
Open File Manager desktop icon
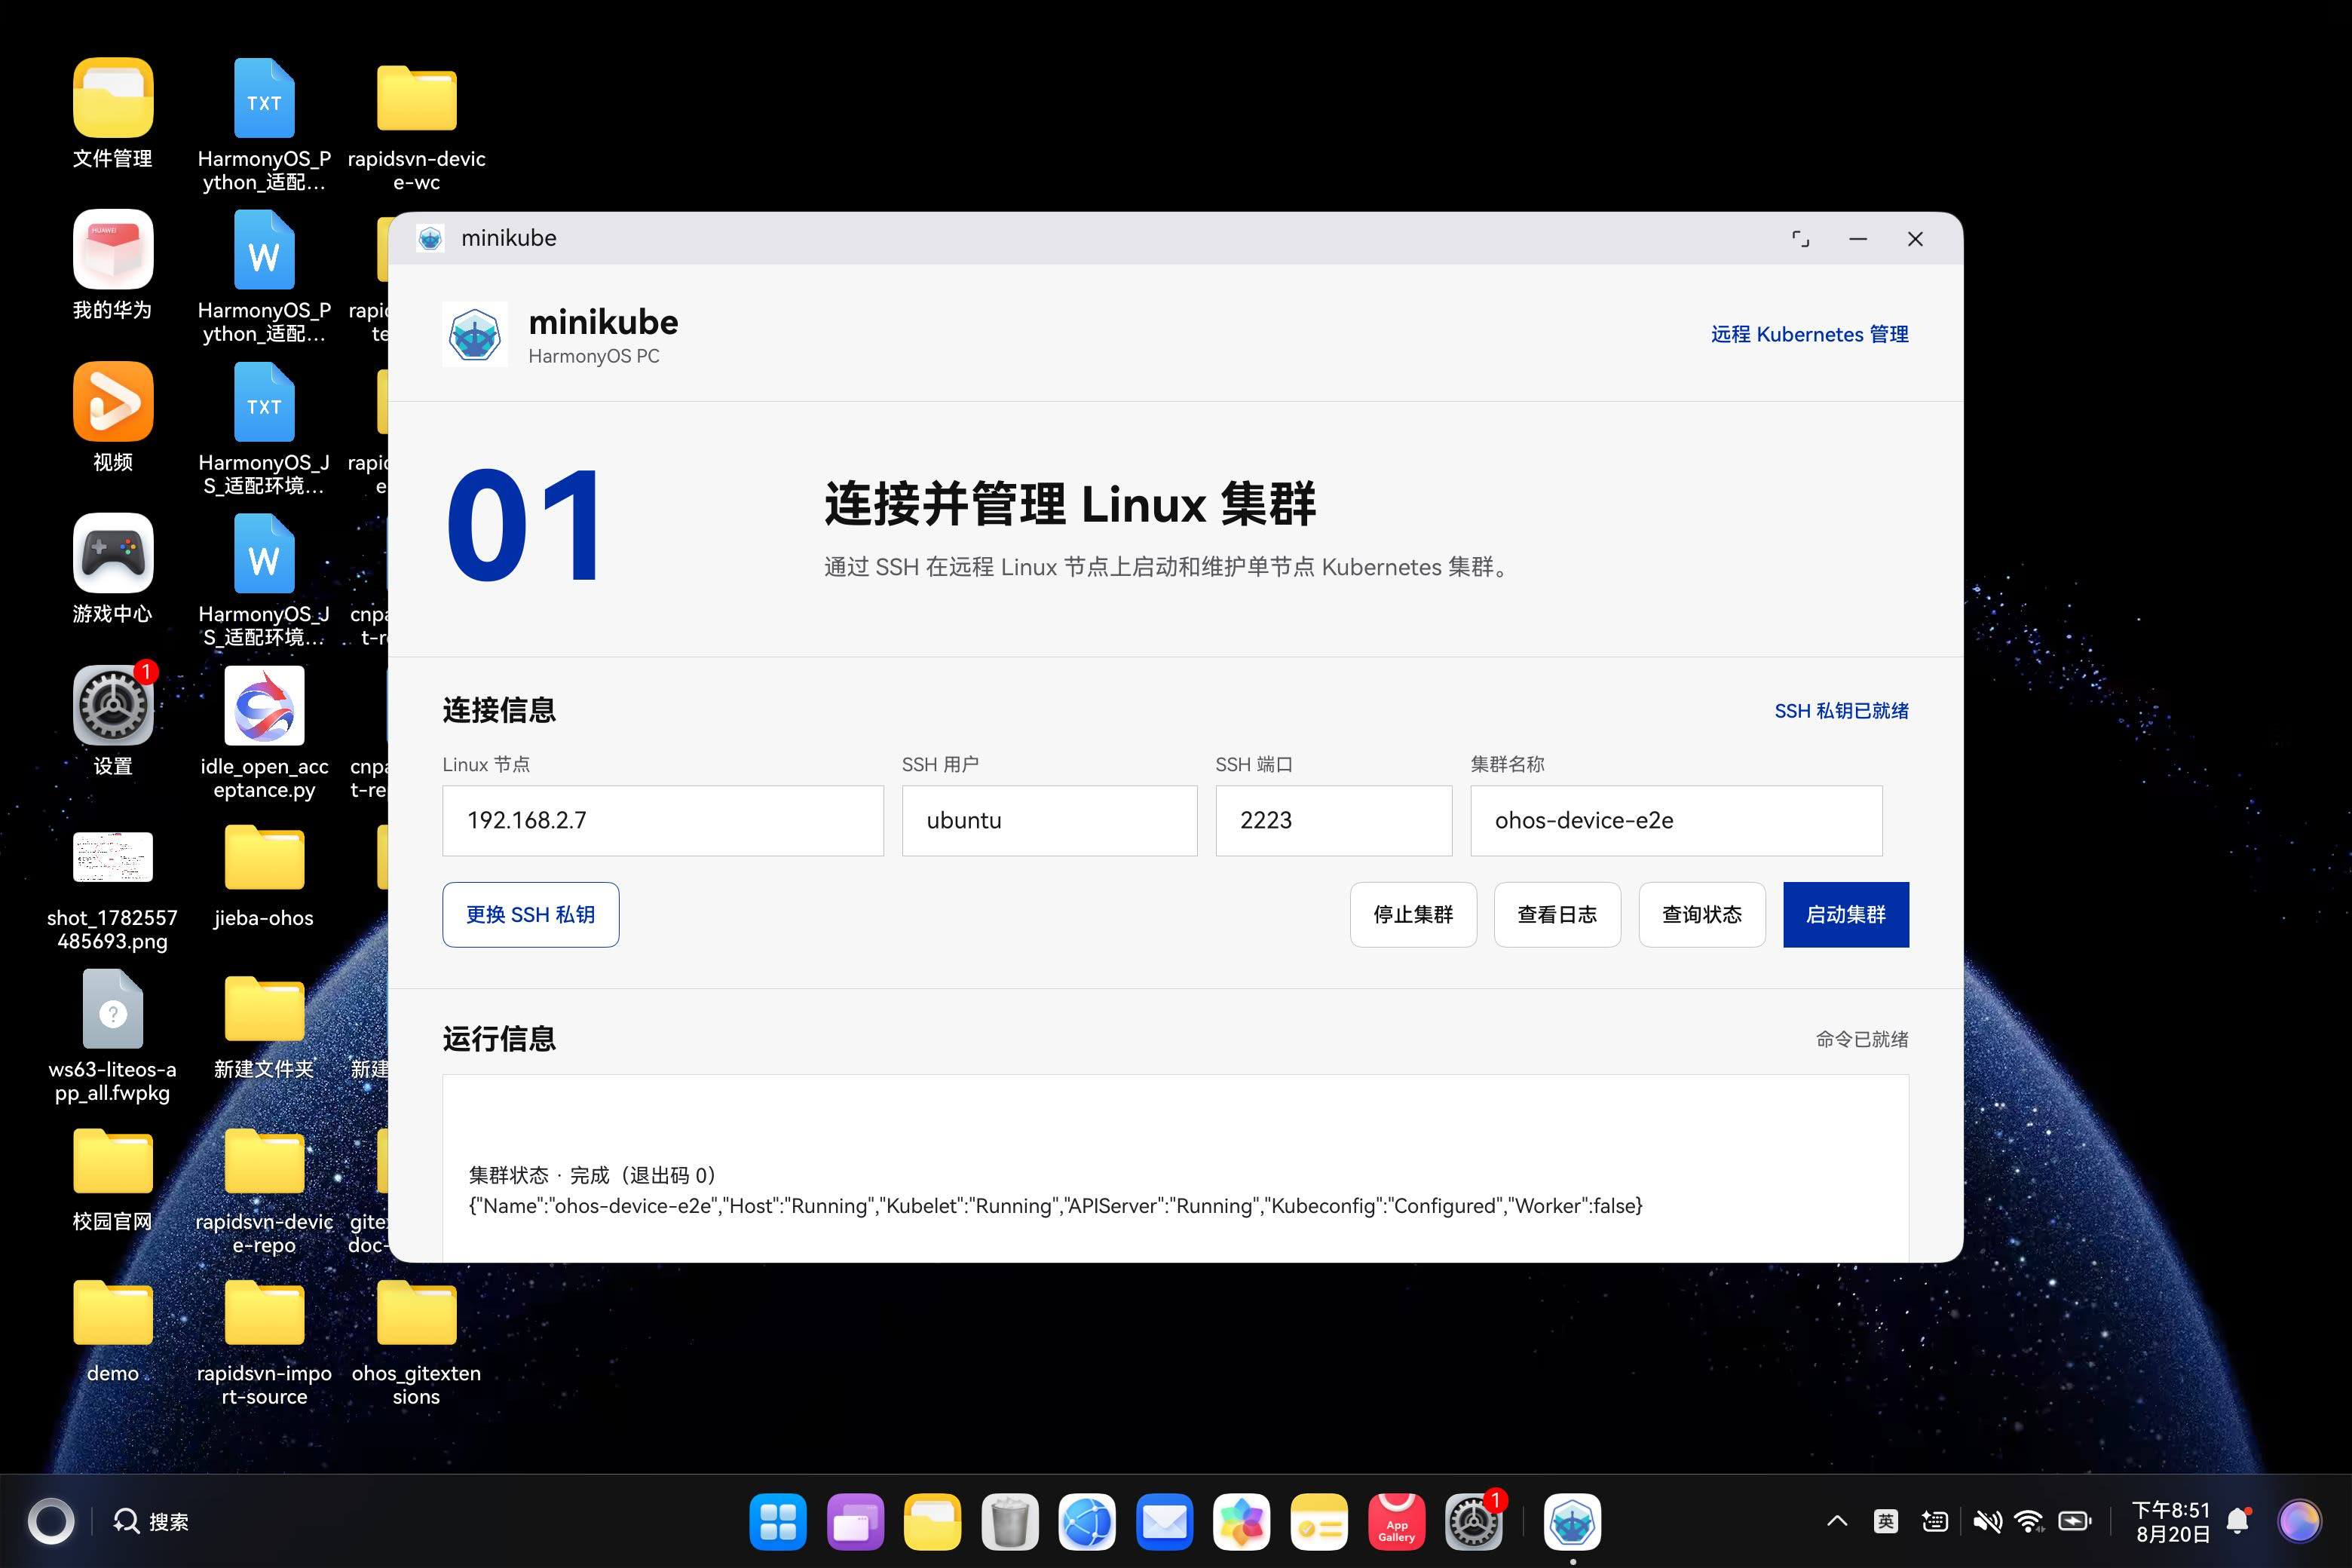pos(113,98)
